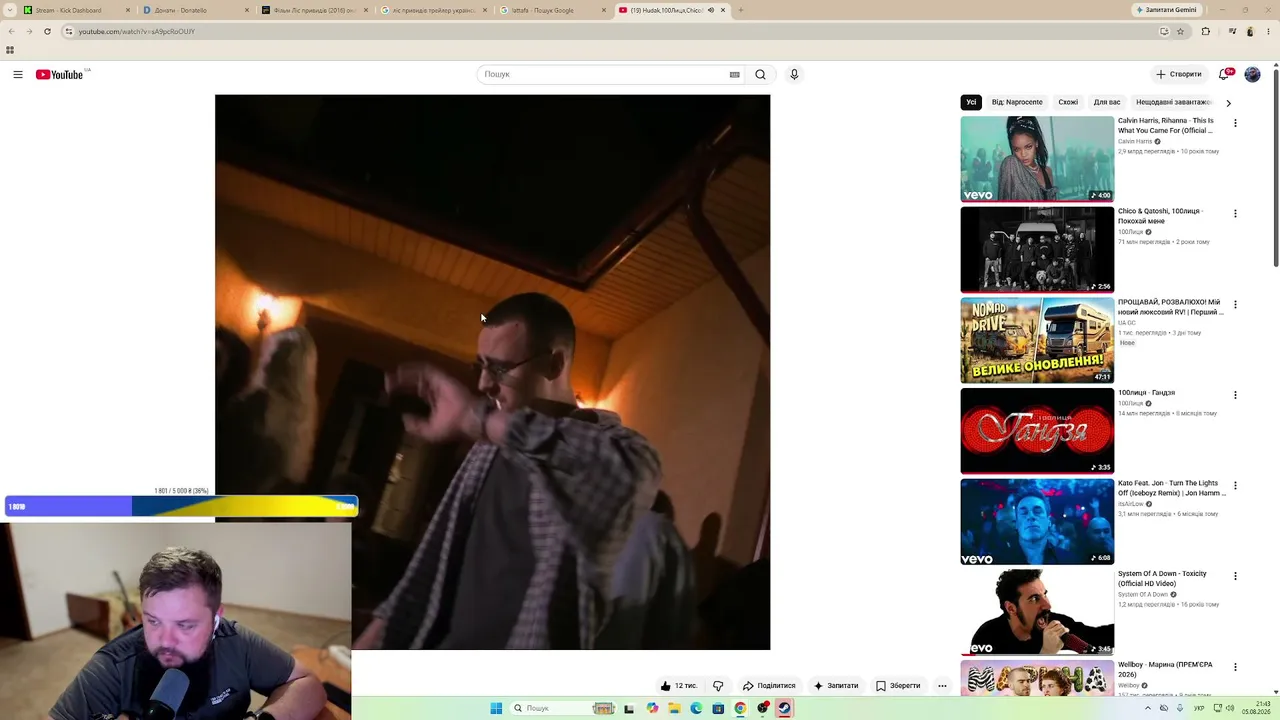Click 'Запитати Gemini' in Chrome title bar
The width and height of the screenshot is (1280, 720).
point(1166,10)
